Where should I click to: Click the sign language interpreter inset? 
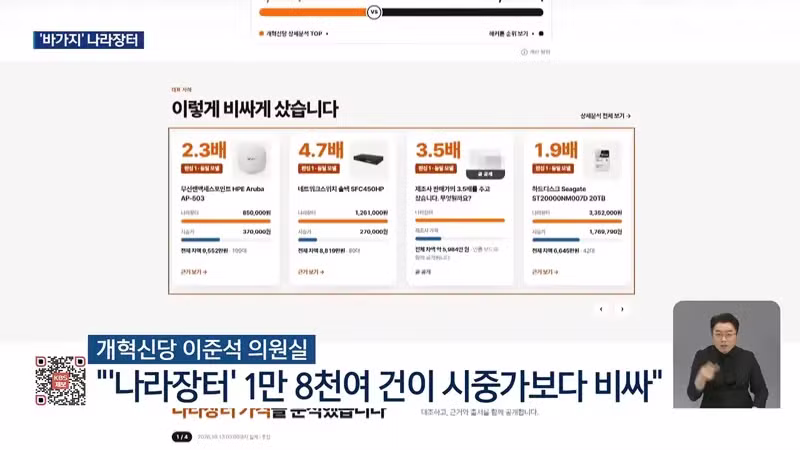pyautogui.click(x=727, y=355)
